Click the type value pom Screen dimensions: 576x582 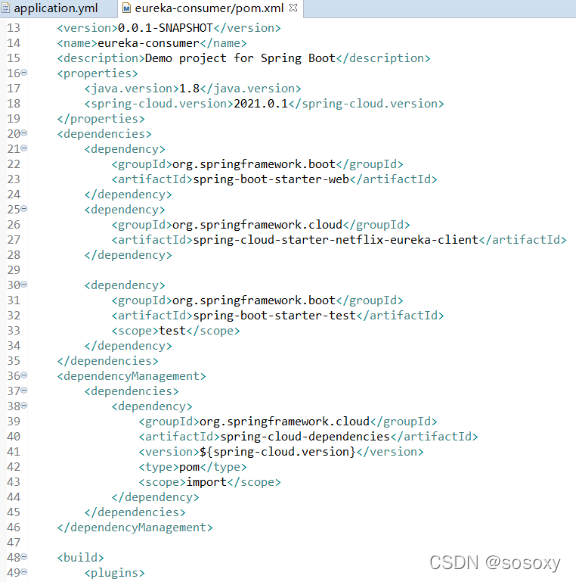(189, 467)
